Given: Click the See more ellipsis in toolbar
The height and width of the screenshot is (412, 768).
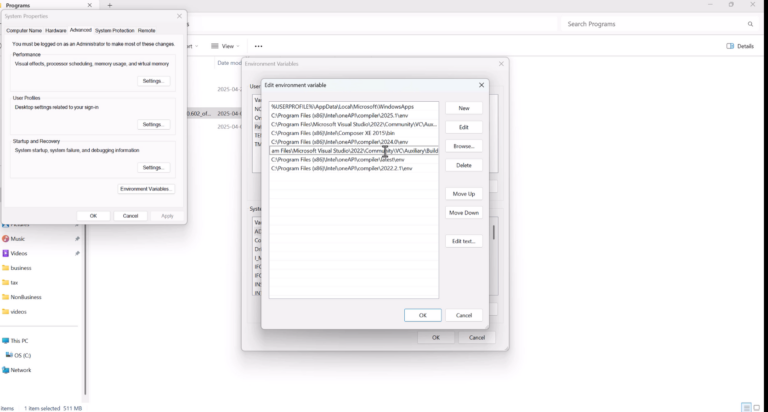Looking at the screenshot, I should coord(258,46).
